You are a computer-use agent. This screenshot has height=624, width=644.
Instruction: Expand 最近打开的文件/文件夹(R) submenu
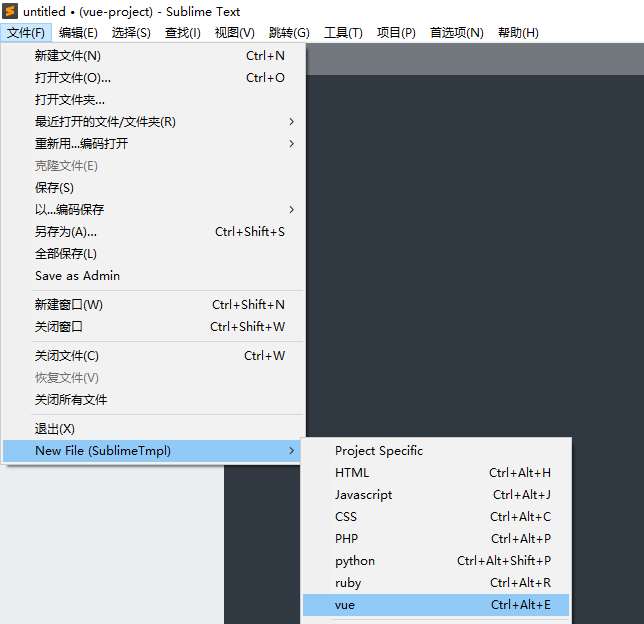pyautogui.click(x=154, y=122)
